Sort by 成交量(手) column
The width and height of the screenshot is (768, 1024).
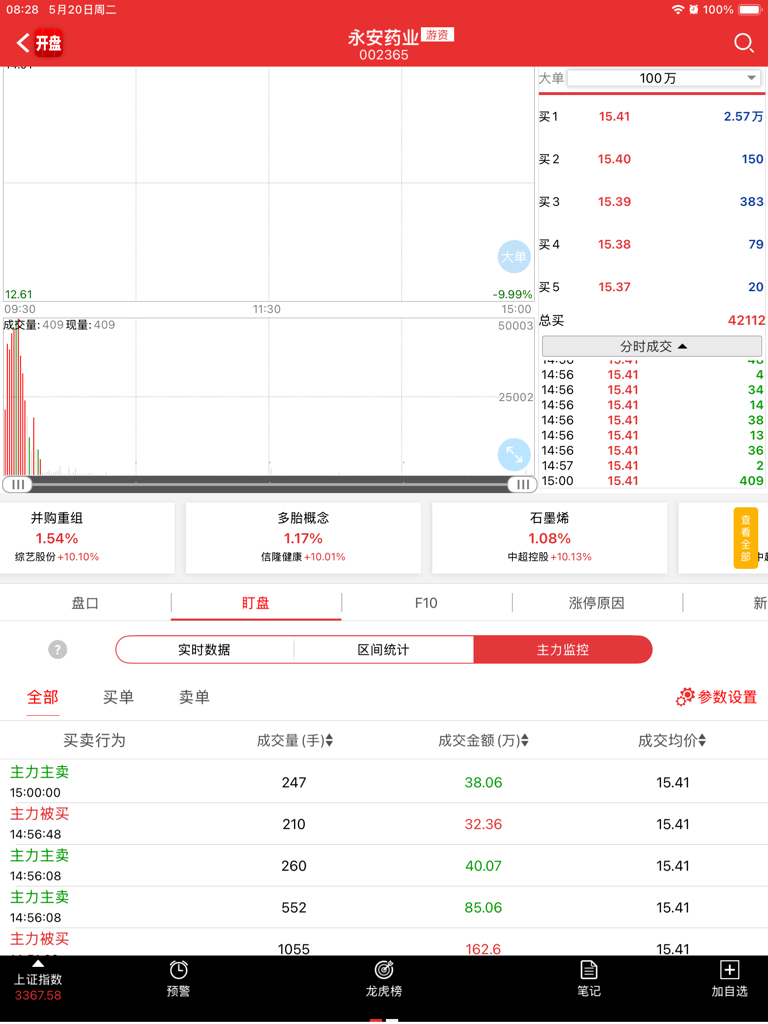(x=295, y=740)
